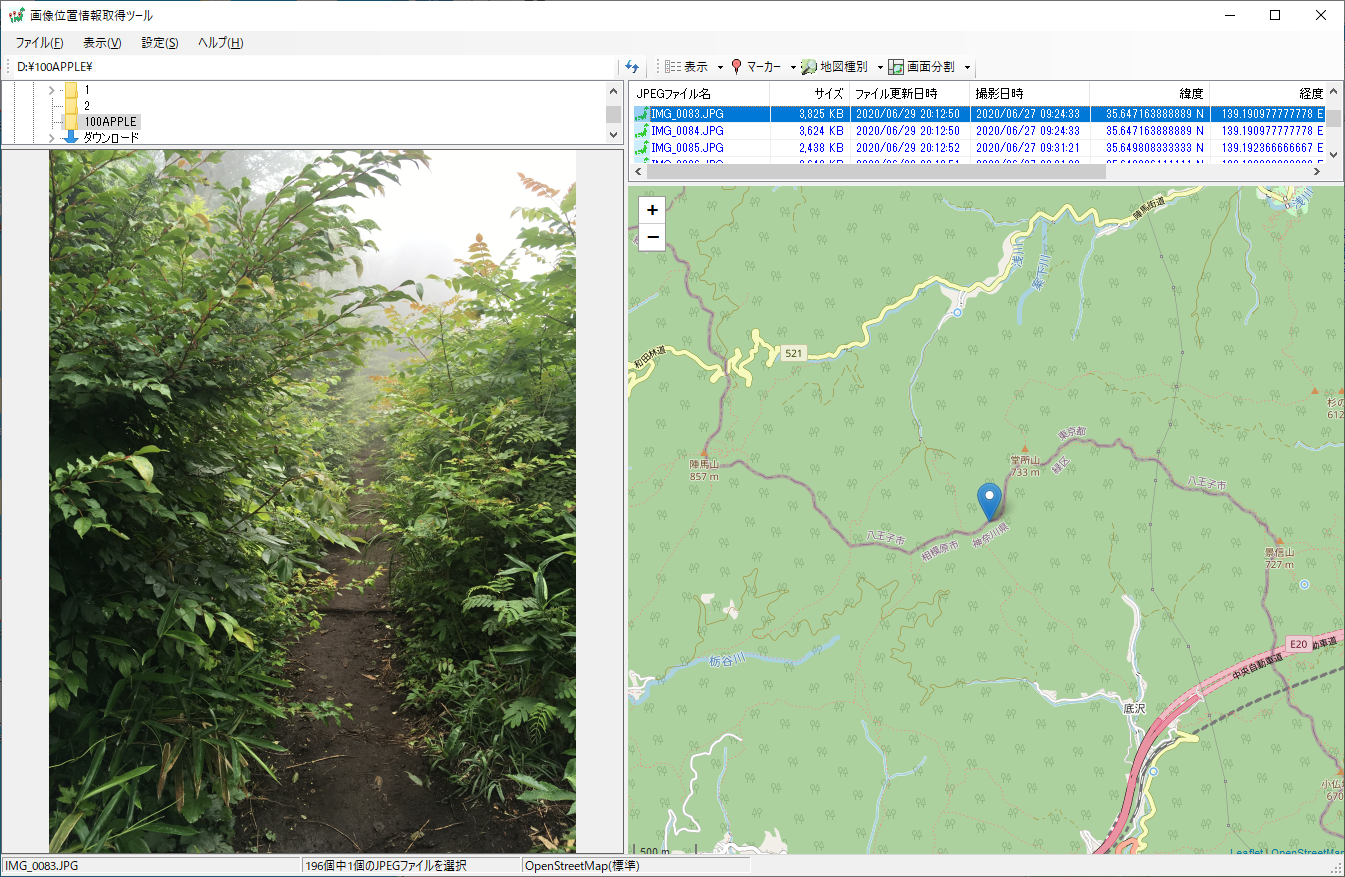Screen dimensions: 1345x877
Task: Sort by ファイル更新日時 column header
Action: [x=910, y=94]
